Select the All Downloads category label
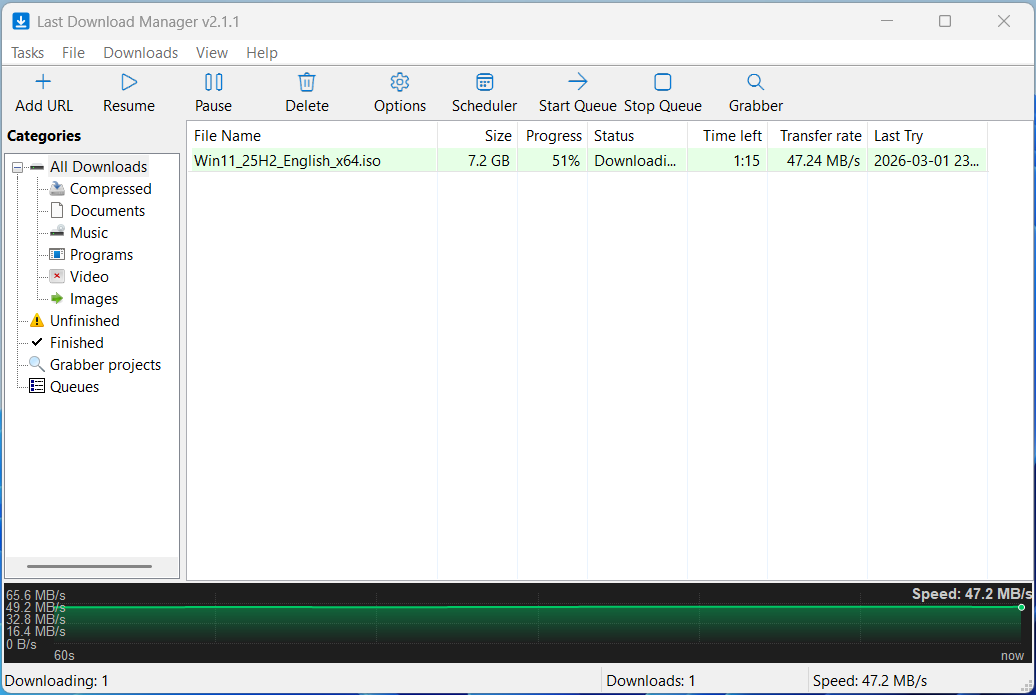Image resolution: width=1036 pixels, height=695 pixels. [x=98, y=166]
